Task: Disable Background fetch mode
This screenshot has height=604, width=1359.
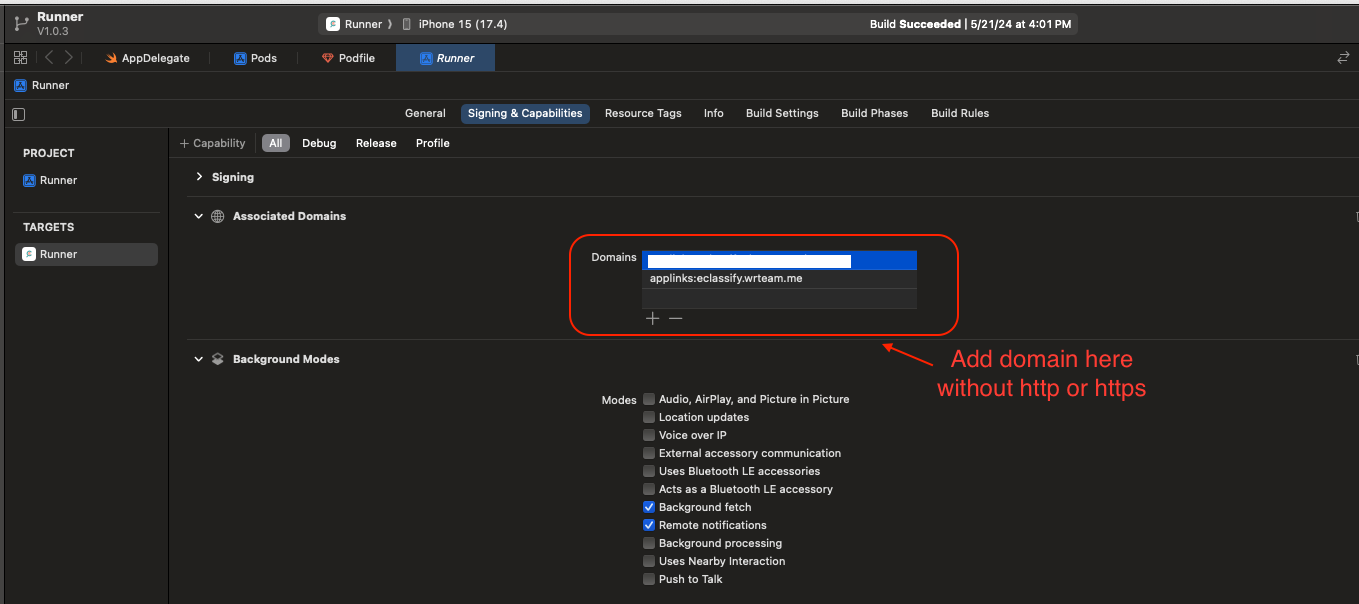Action: coord(648,507)
